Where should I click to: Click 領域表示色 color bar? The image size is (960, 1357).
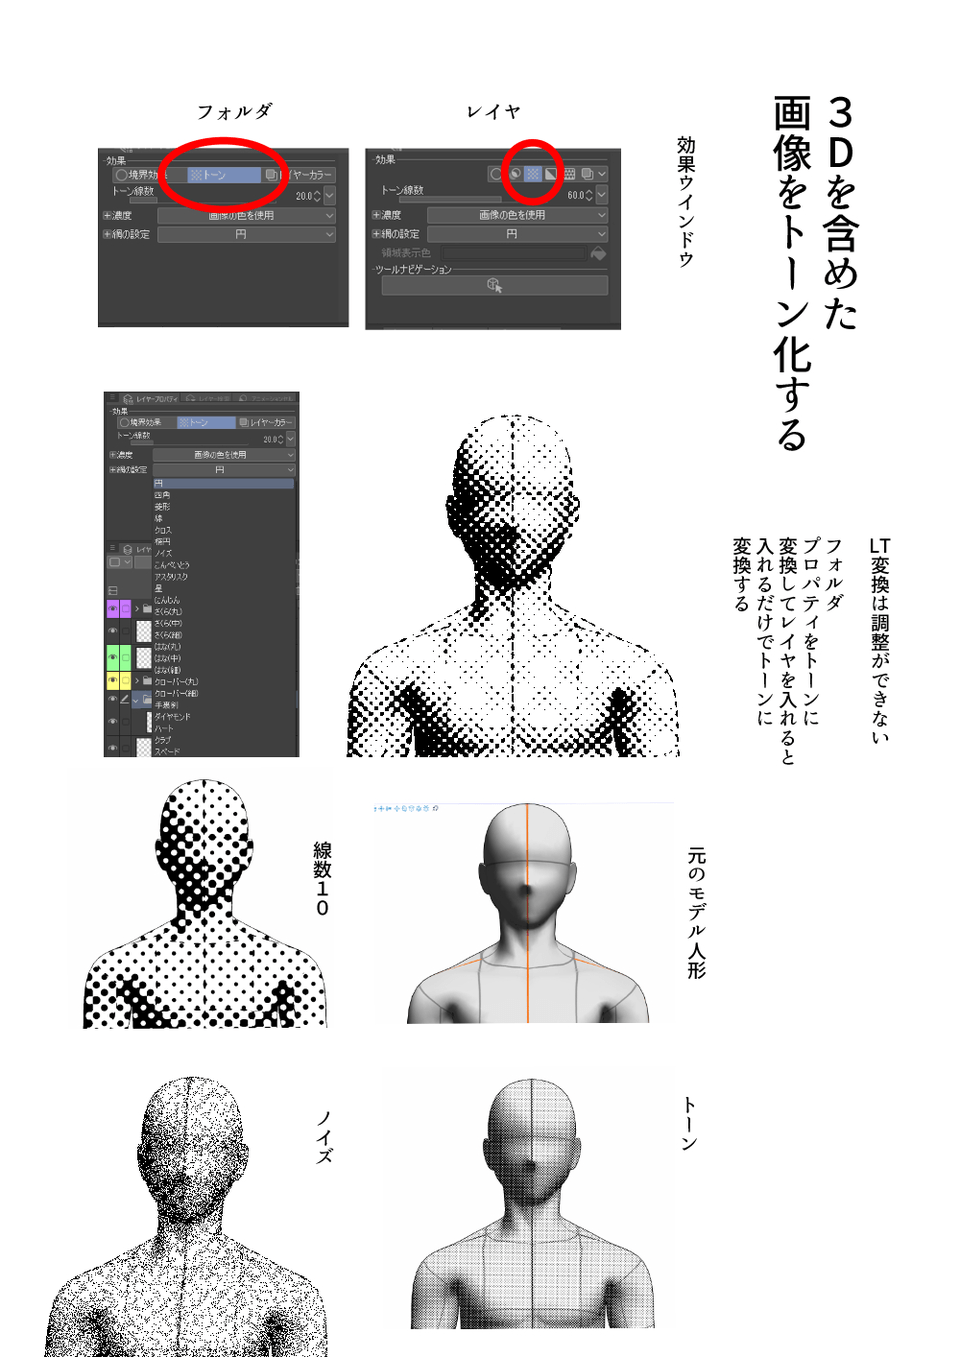pos(514,253)
